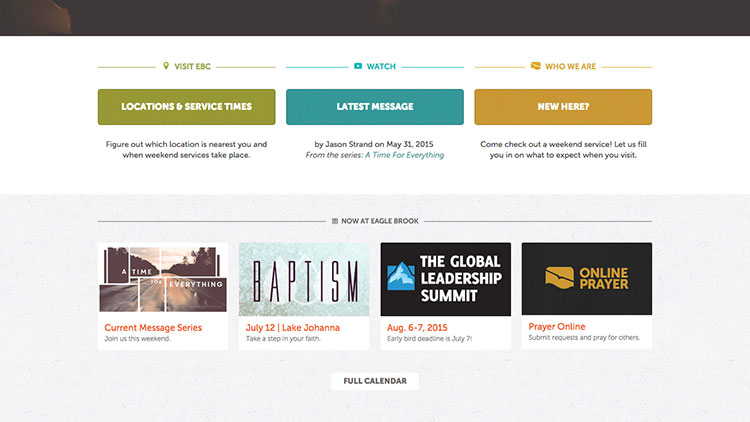Click the Who We Are section heading

point(571,67)
